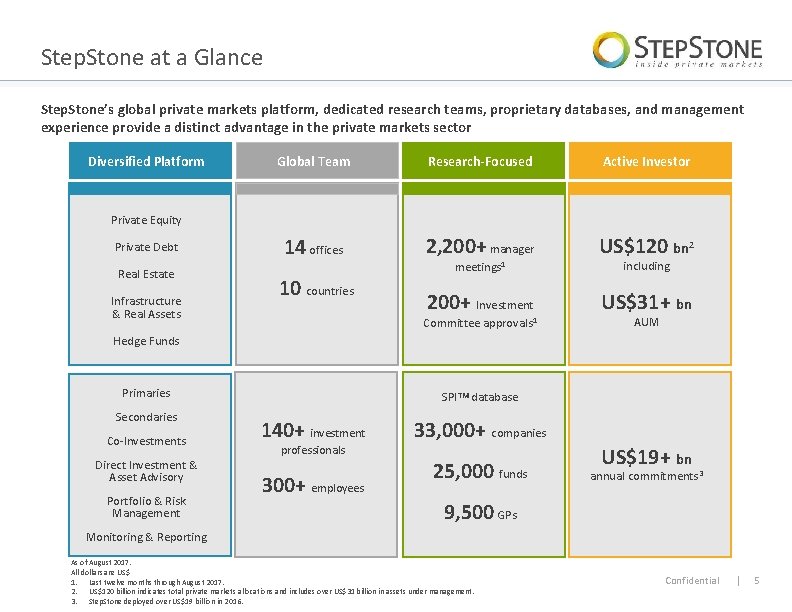Click the 'inside private markets' tagline

click(699, 64)
